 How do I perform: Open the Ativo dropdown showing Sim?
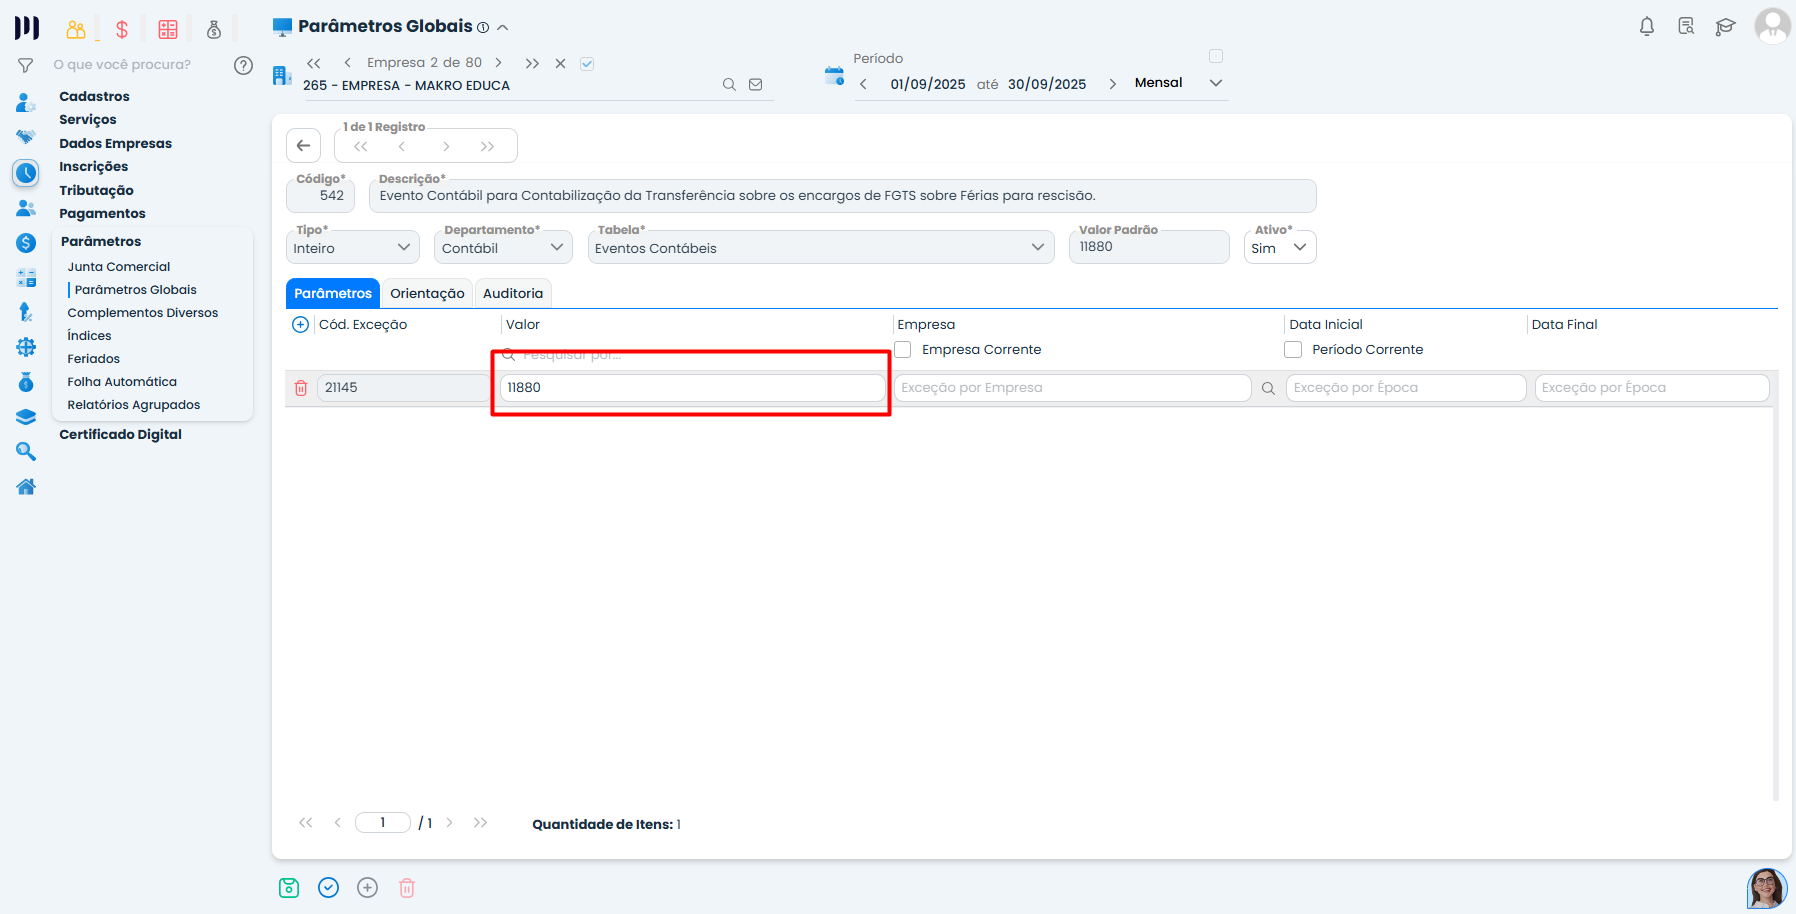pyautogui.click(x=1279, y=248)
